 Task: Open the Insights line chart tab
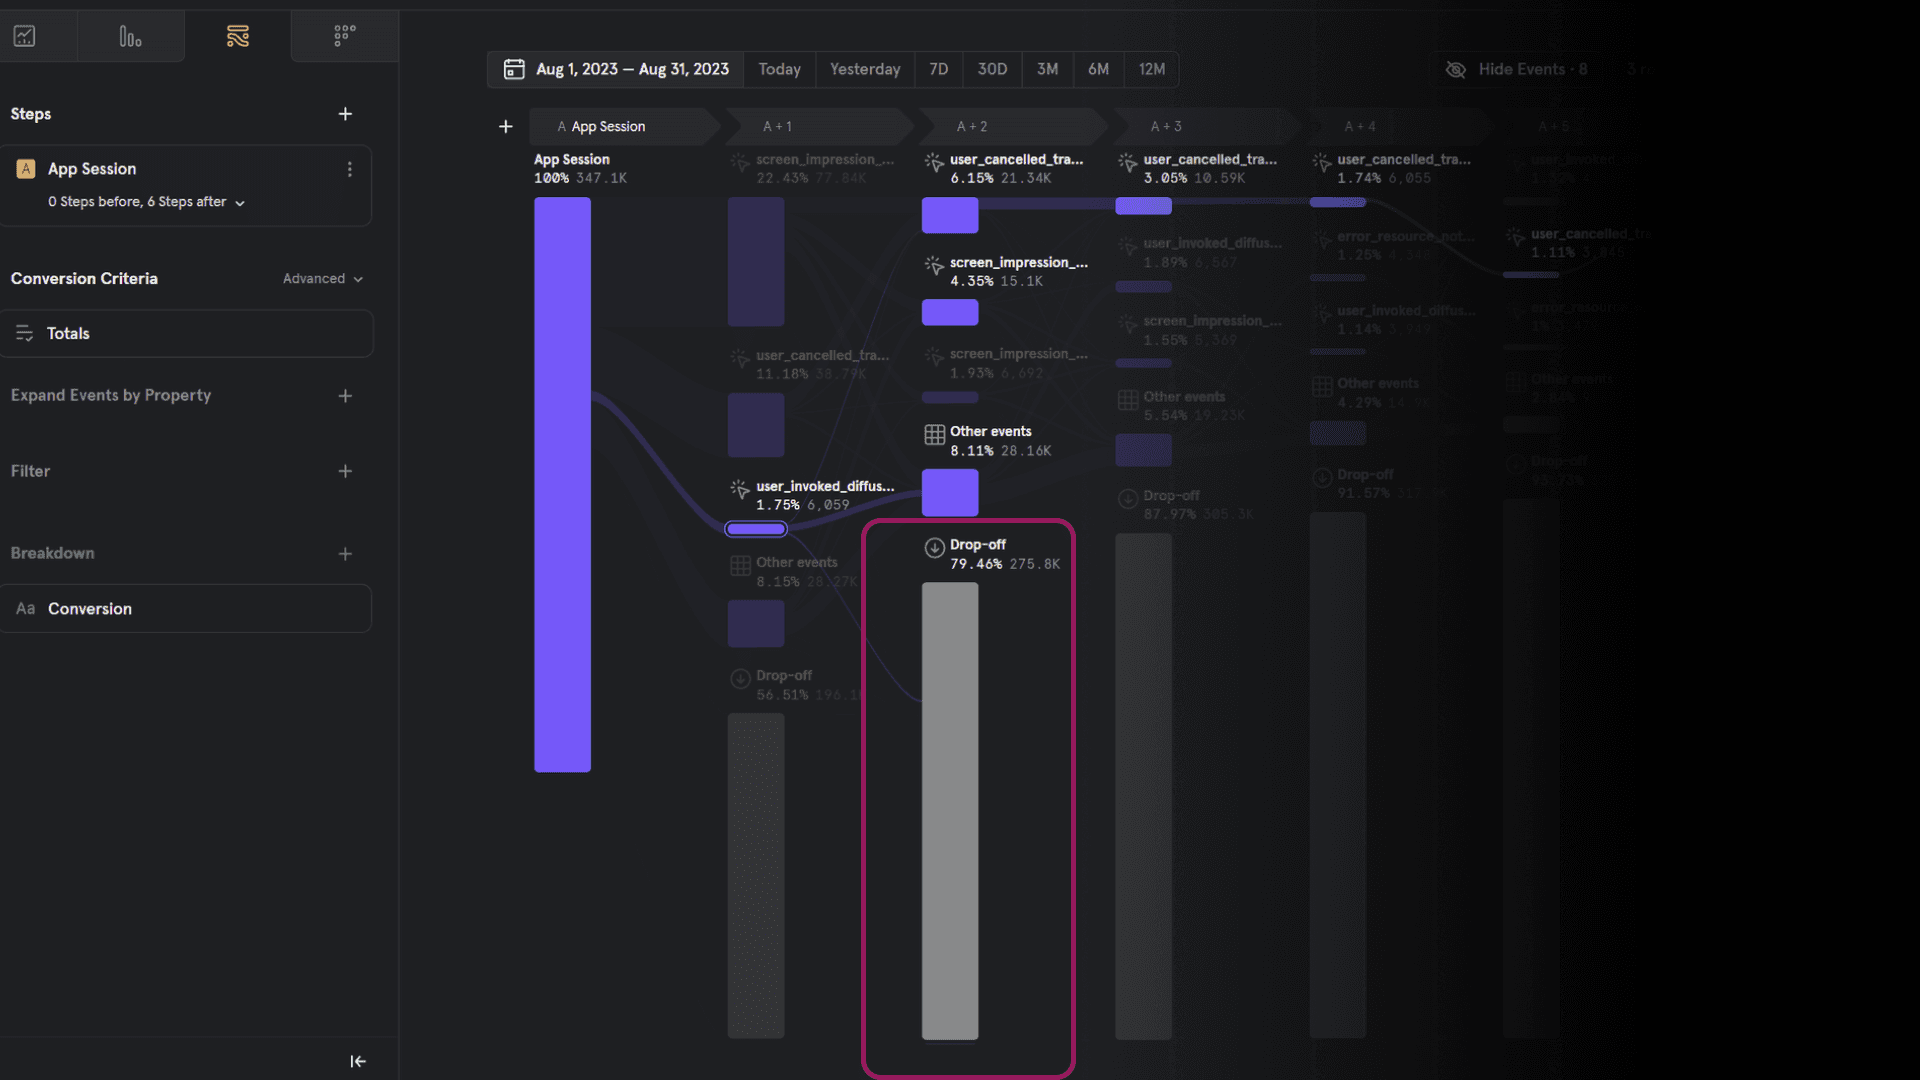click(25, 37)
